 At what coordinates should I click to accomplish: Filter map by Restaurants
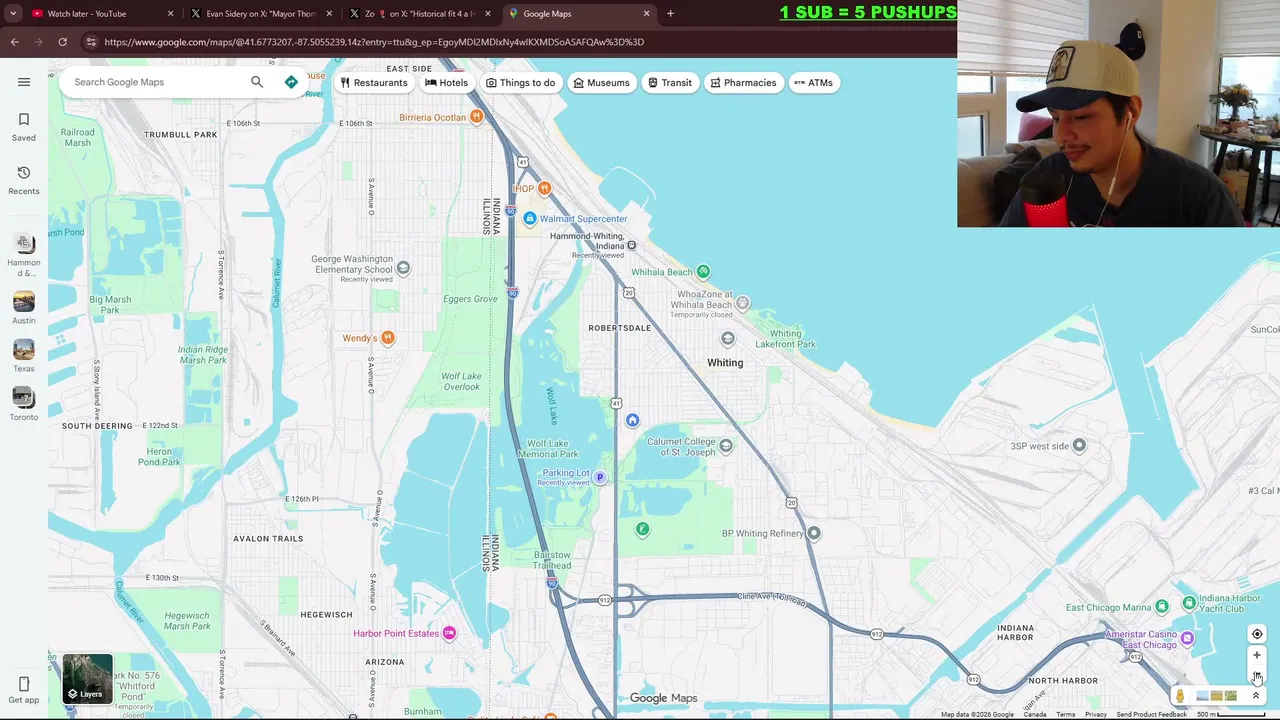click(374, 83)
